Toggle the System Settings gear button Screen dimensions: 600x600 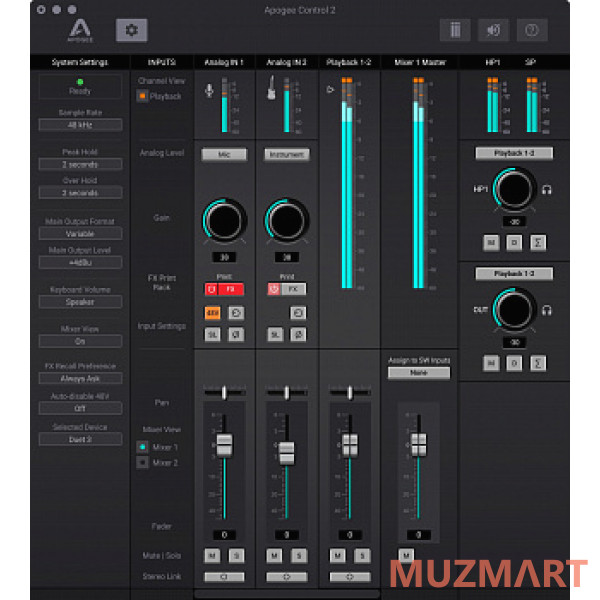(132, 30)
